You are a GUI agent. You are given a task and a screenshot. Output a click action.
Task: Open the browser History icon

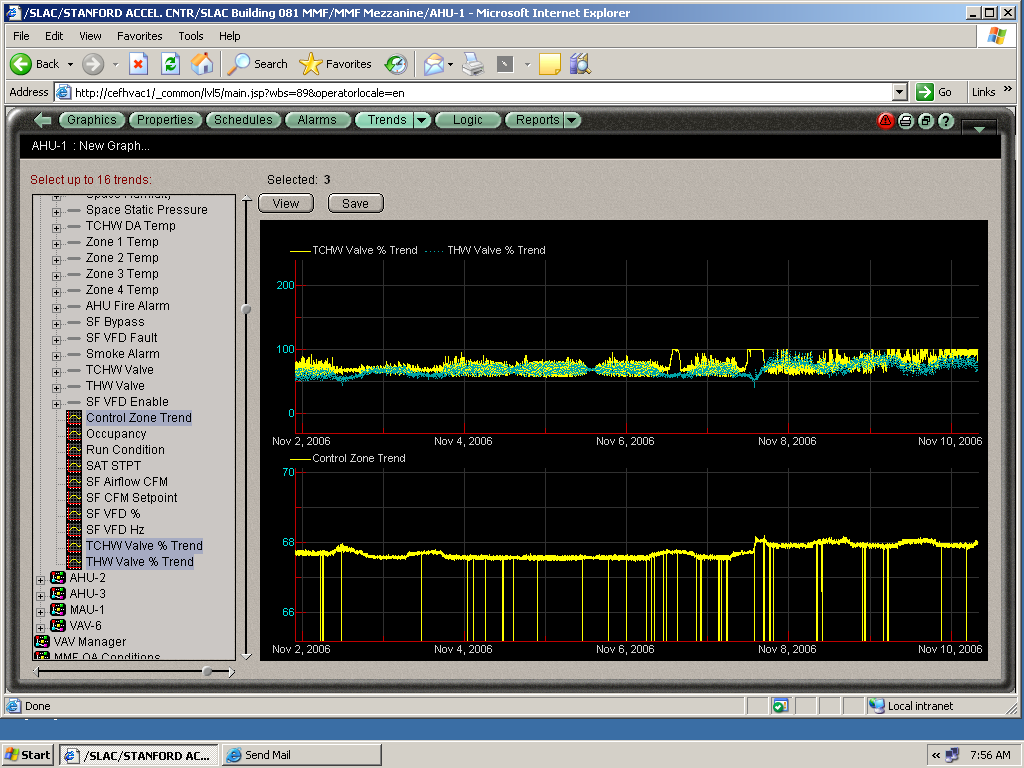click(x=396, y=64)
